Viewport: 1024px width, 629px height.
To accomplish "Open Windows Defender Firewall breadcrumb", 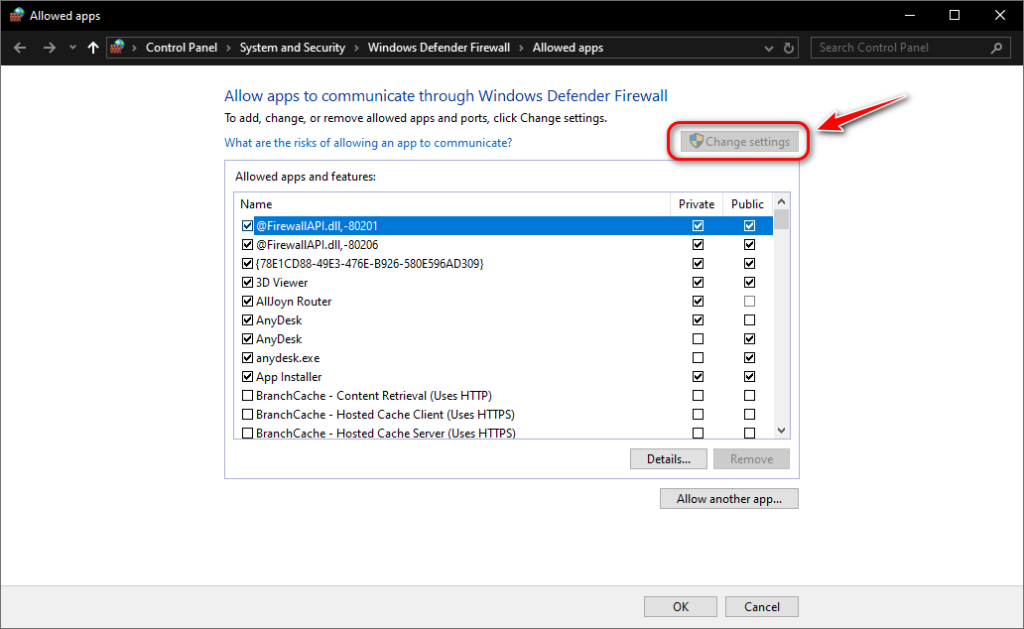I will click(x=439, y=48).
